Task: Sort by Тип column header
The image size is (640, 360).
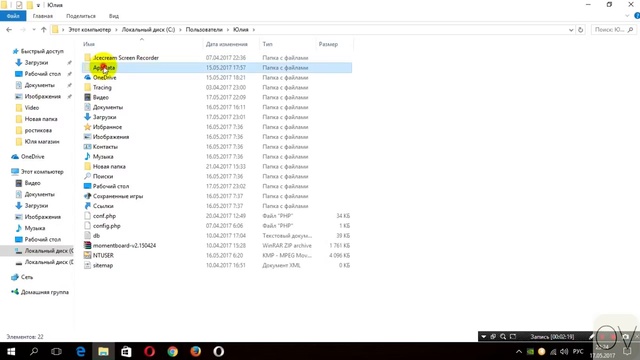Action: [268, 44]
